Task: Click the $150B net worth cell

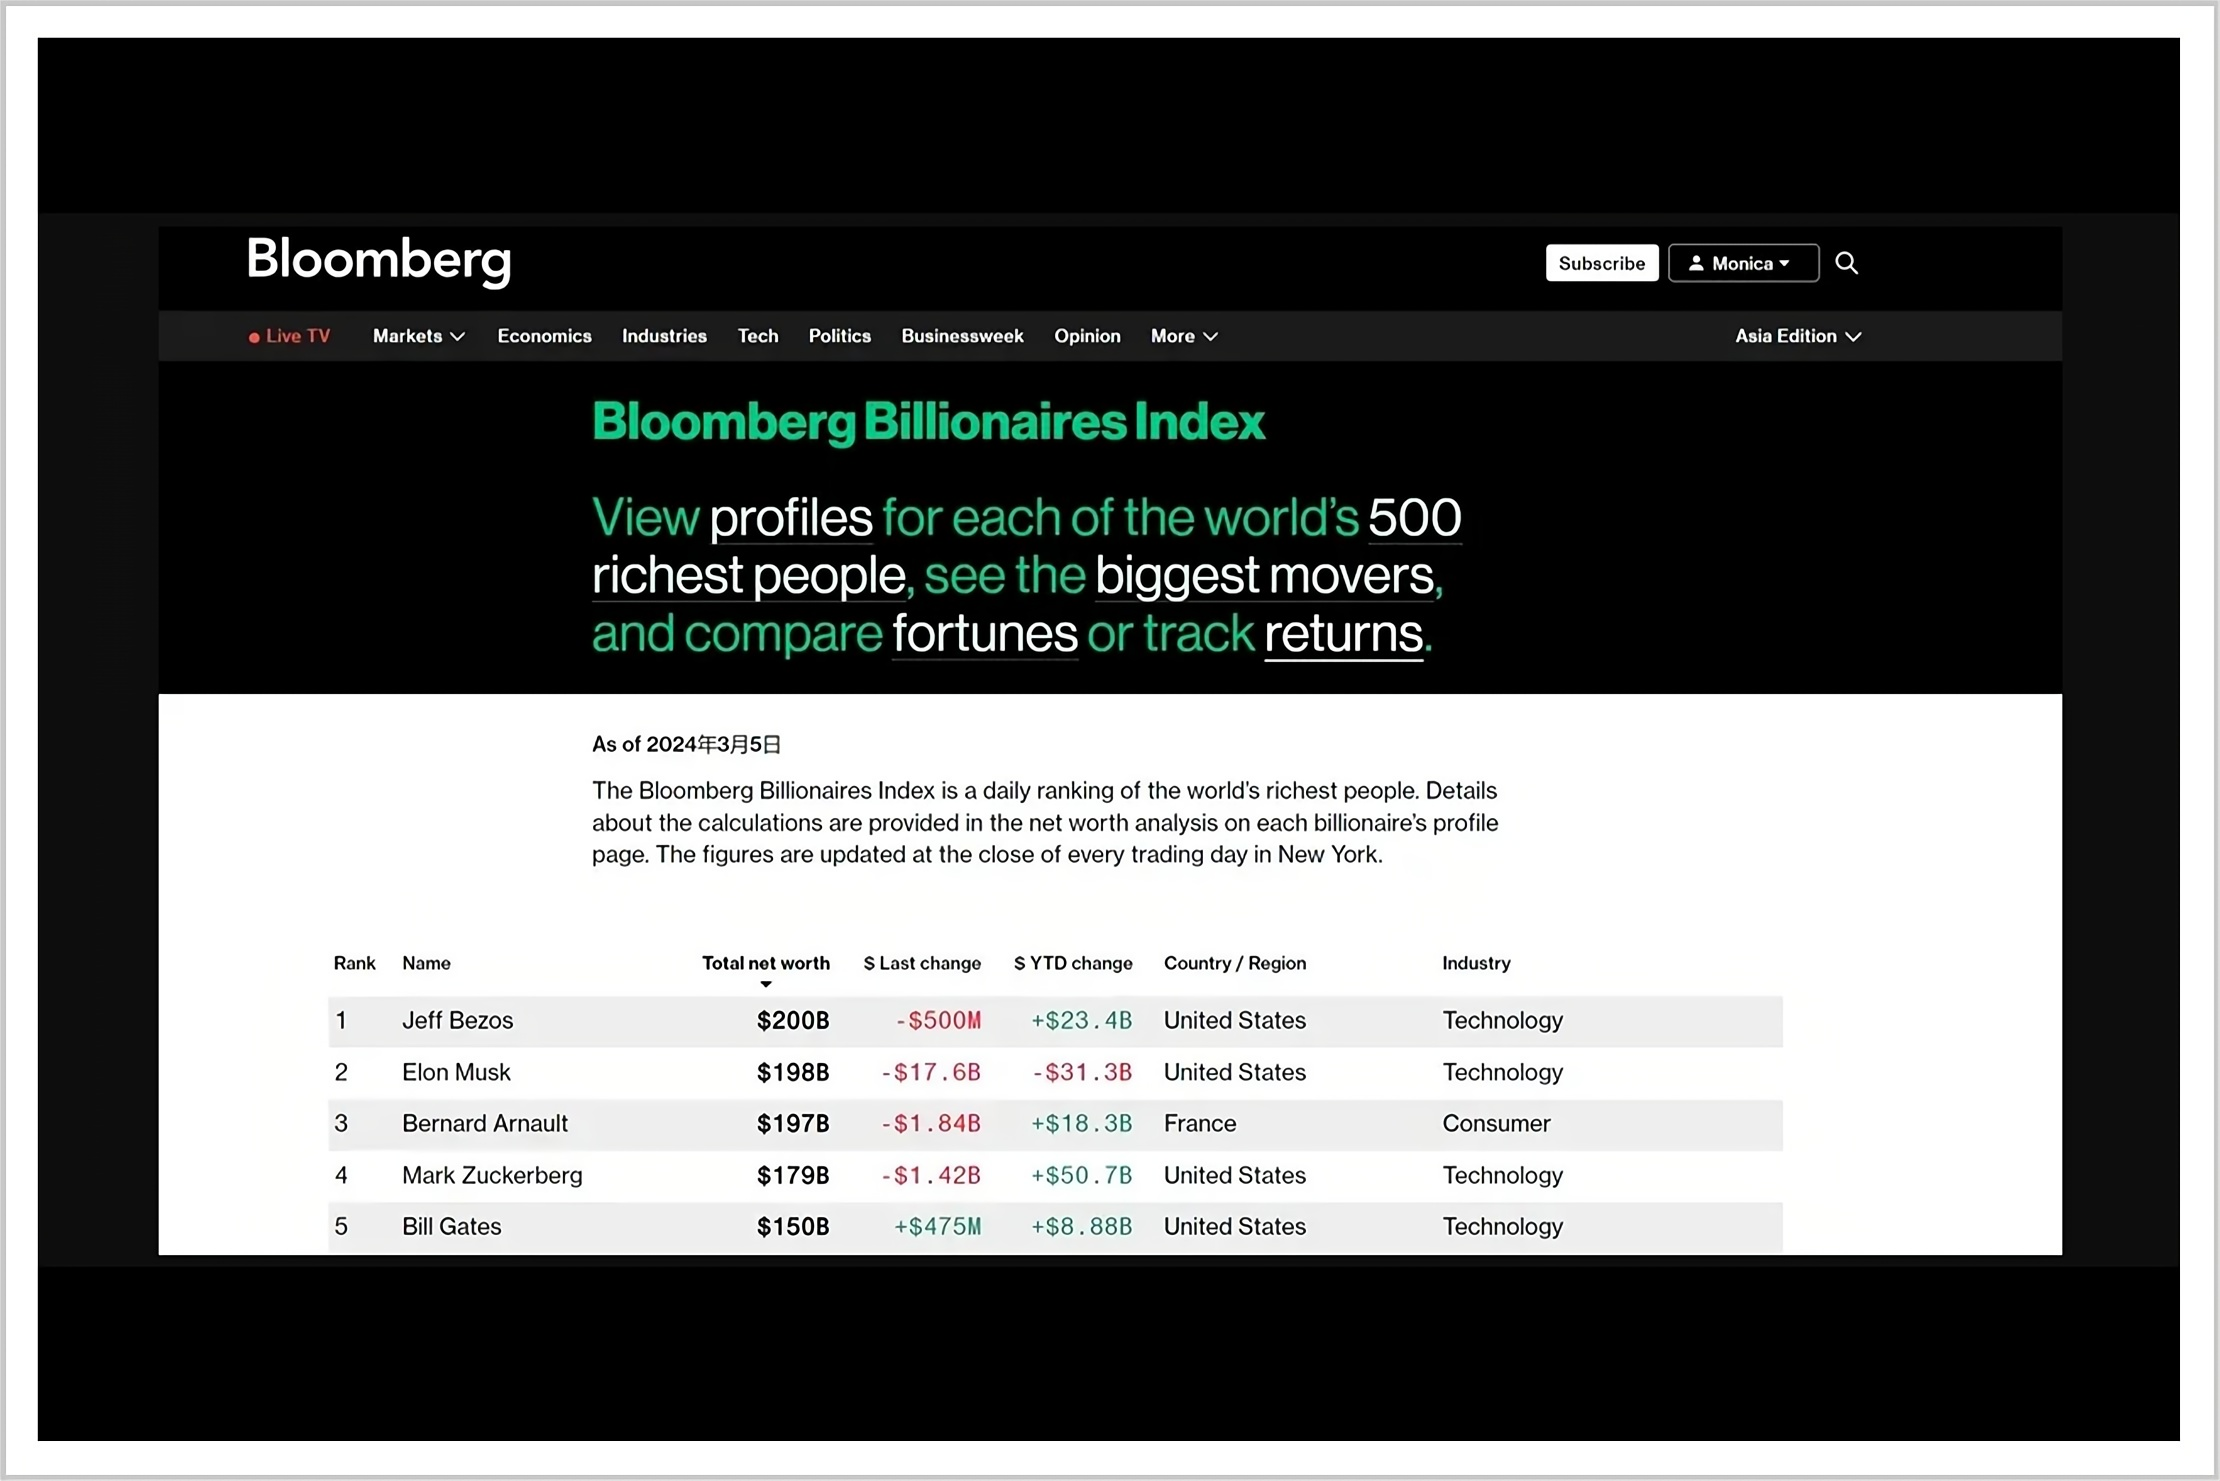Action: [x=793, y=1226]
